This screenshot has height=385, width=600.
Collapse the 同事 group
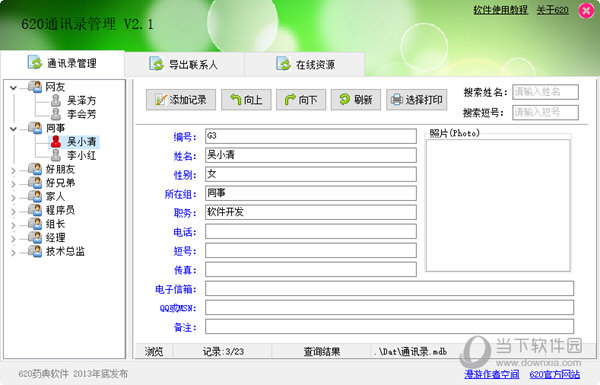click(13, 129)
